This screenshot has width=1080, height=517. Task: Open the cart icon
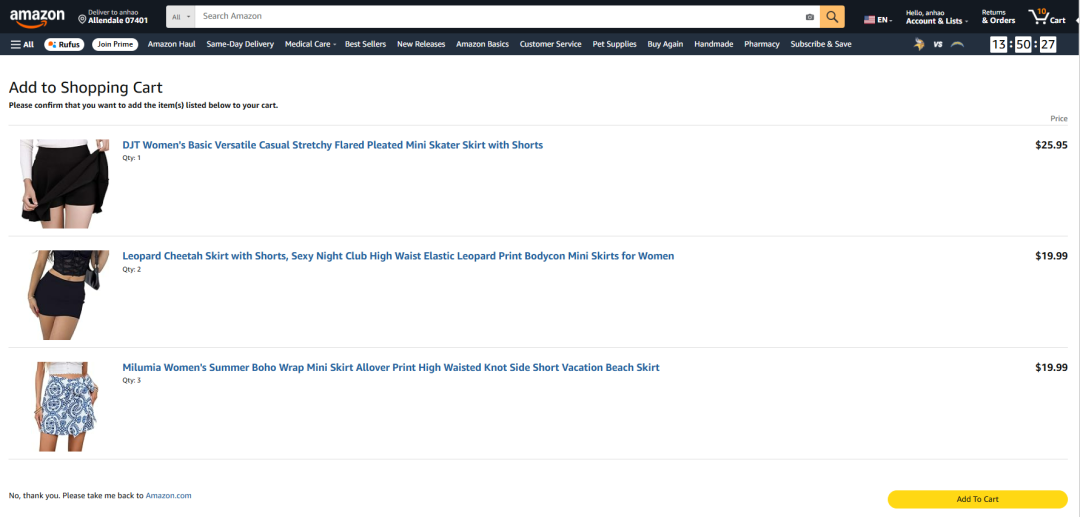pos(1047,17)
